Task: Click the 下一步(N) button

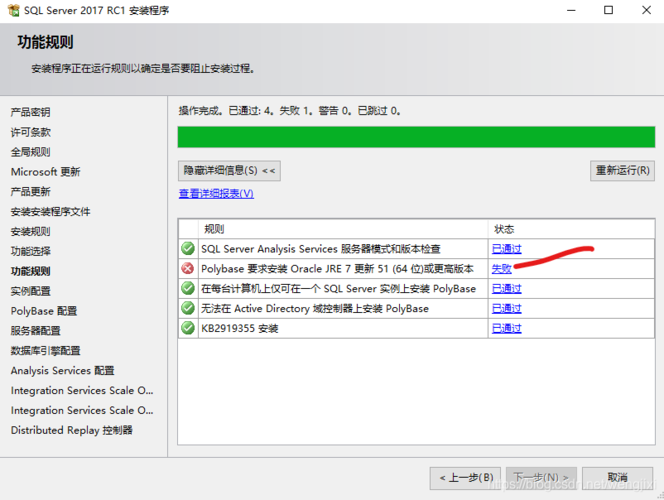Action: click(541, 478)
